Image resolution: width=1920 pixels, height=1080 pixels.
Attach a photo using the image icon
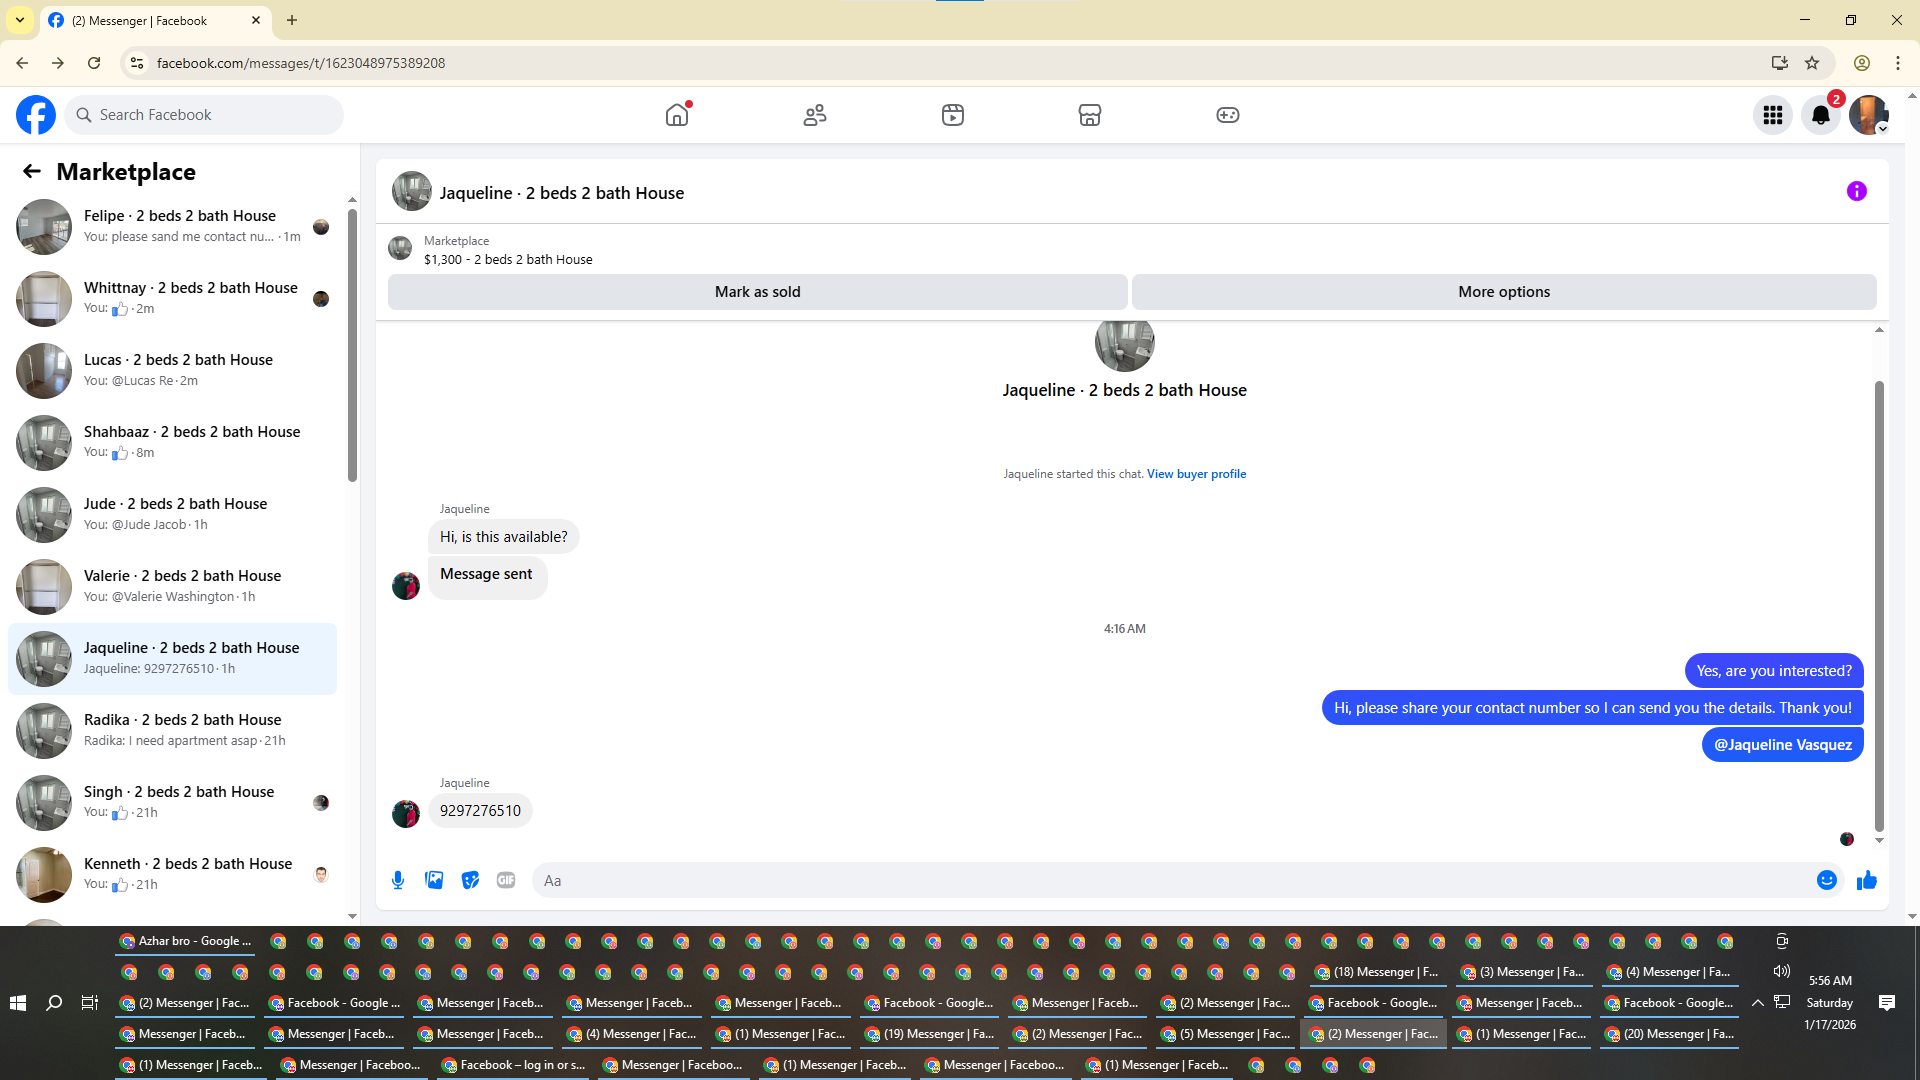coord(434,880)
